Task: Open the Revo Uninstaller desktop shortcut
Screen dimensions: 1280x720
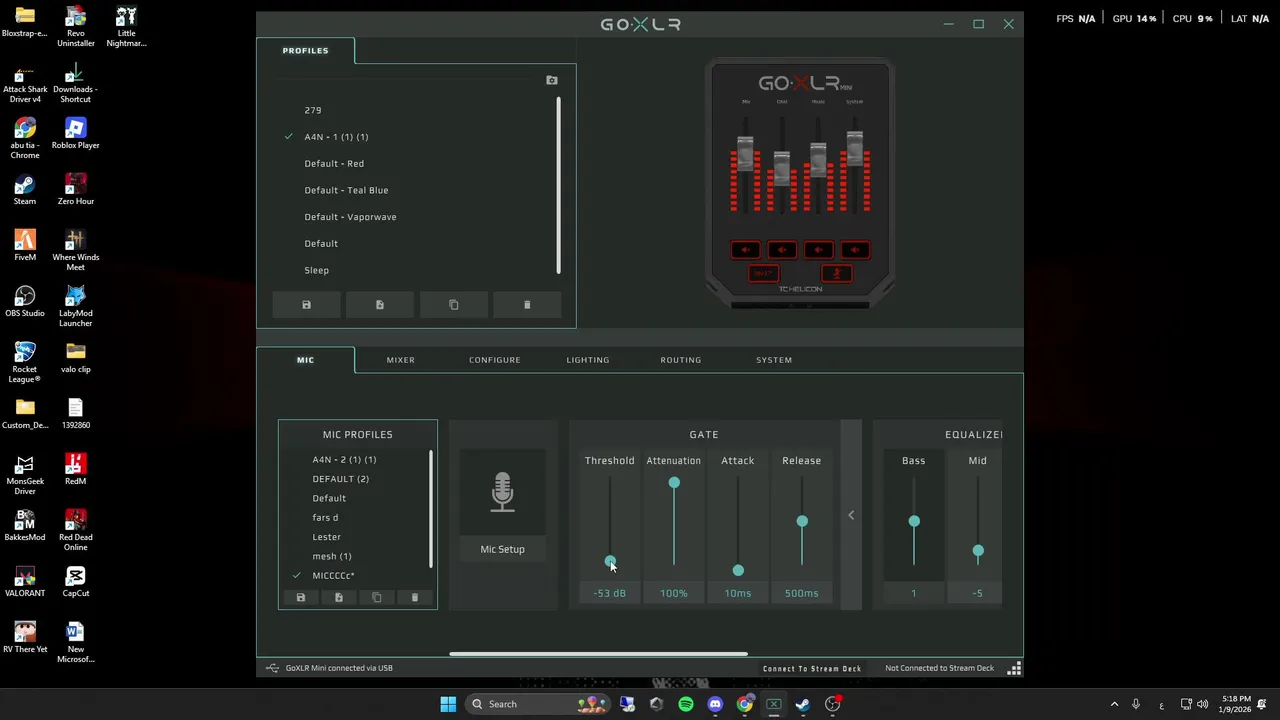Action: coord(76,26)
